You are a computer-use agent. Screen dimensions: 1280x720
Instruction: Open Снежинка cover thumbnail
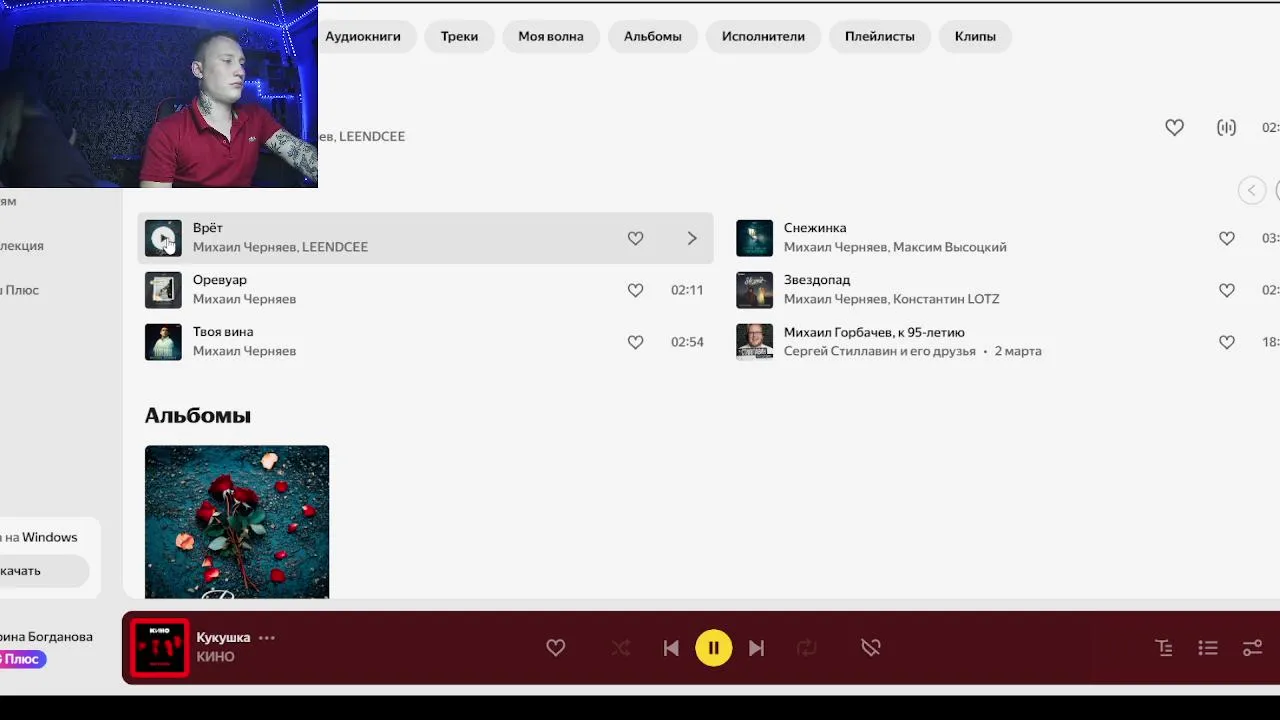(x=755, y=238)
